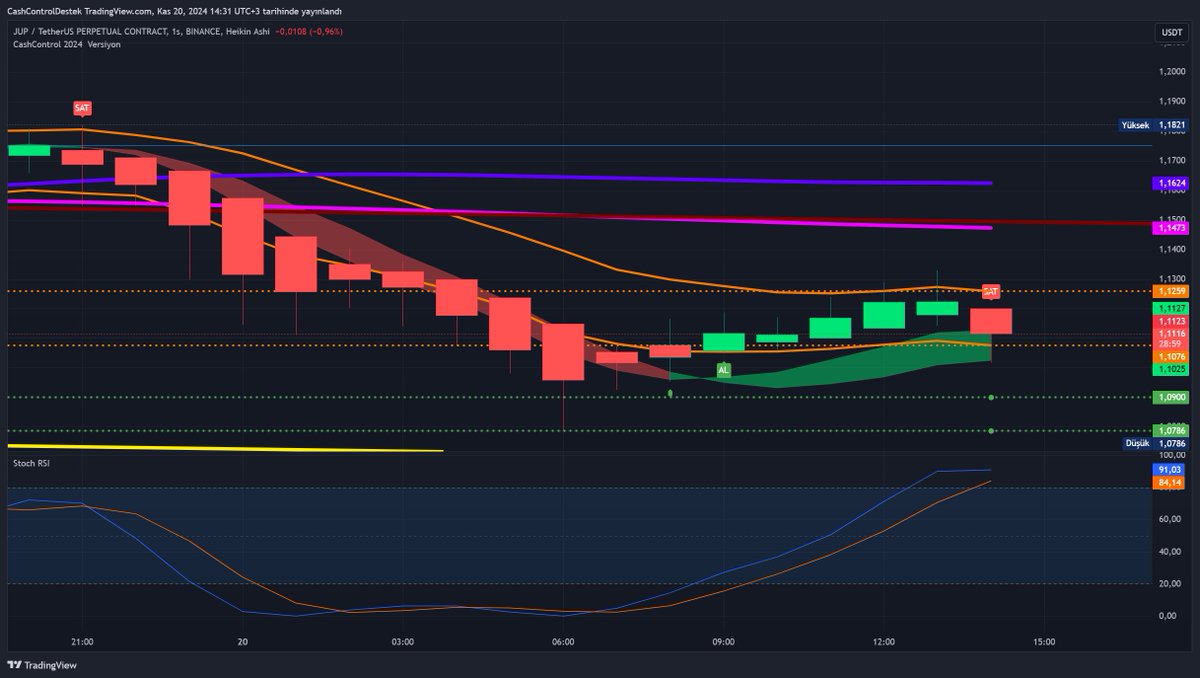Click the green 1,0900 level tag
Screen dimensions: 1200x678
click(1171, 397)
